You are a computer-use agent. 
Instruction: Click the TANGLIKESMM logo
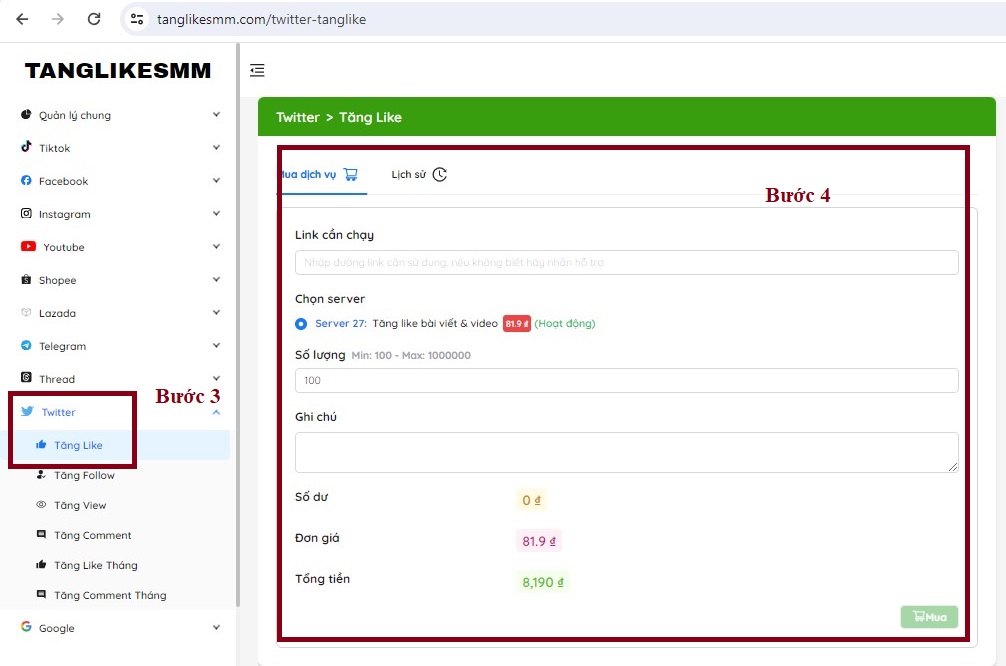pos(118,70)
